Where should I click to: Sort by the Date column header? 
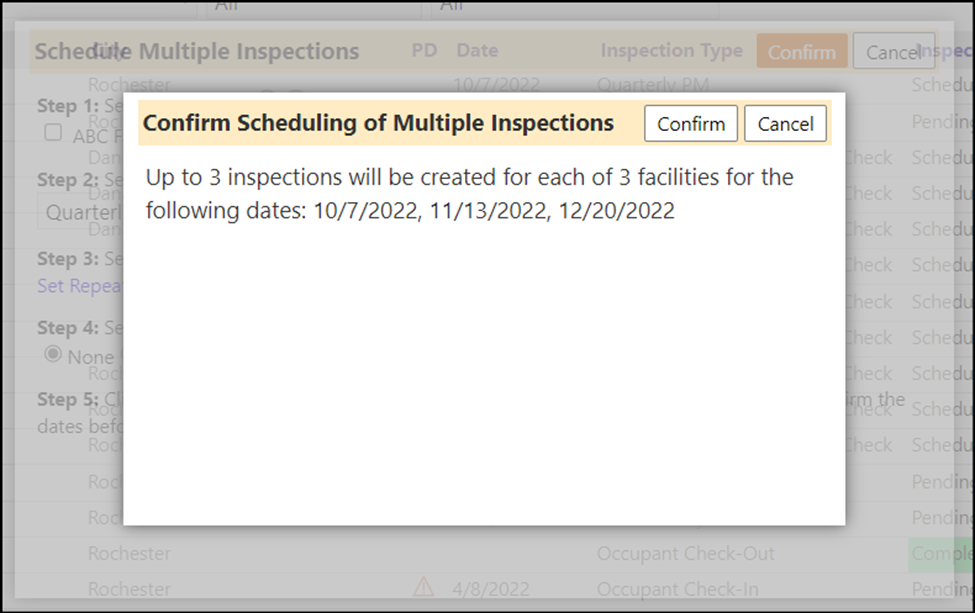(477, 50)
